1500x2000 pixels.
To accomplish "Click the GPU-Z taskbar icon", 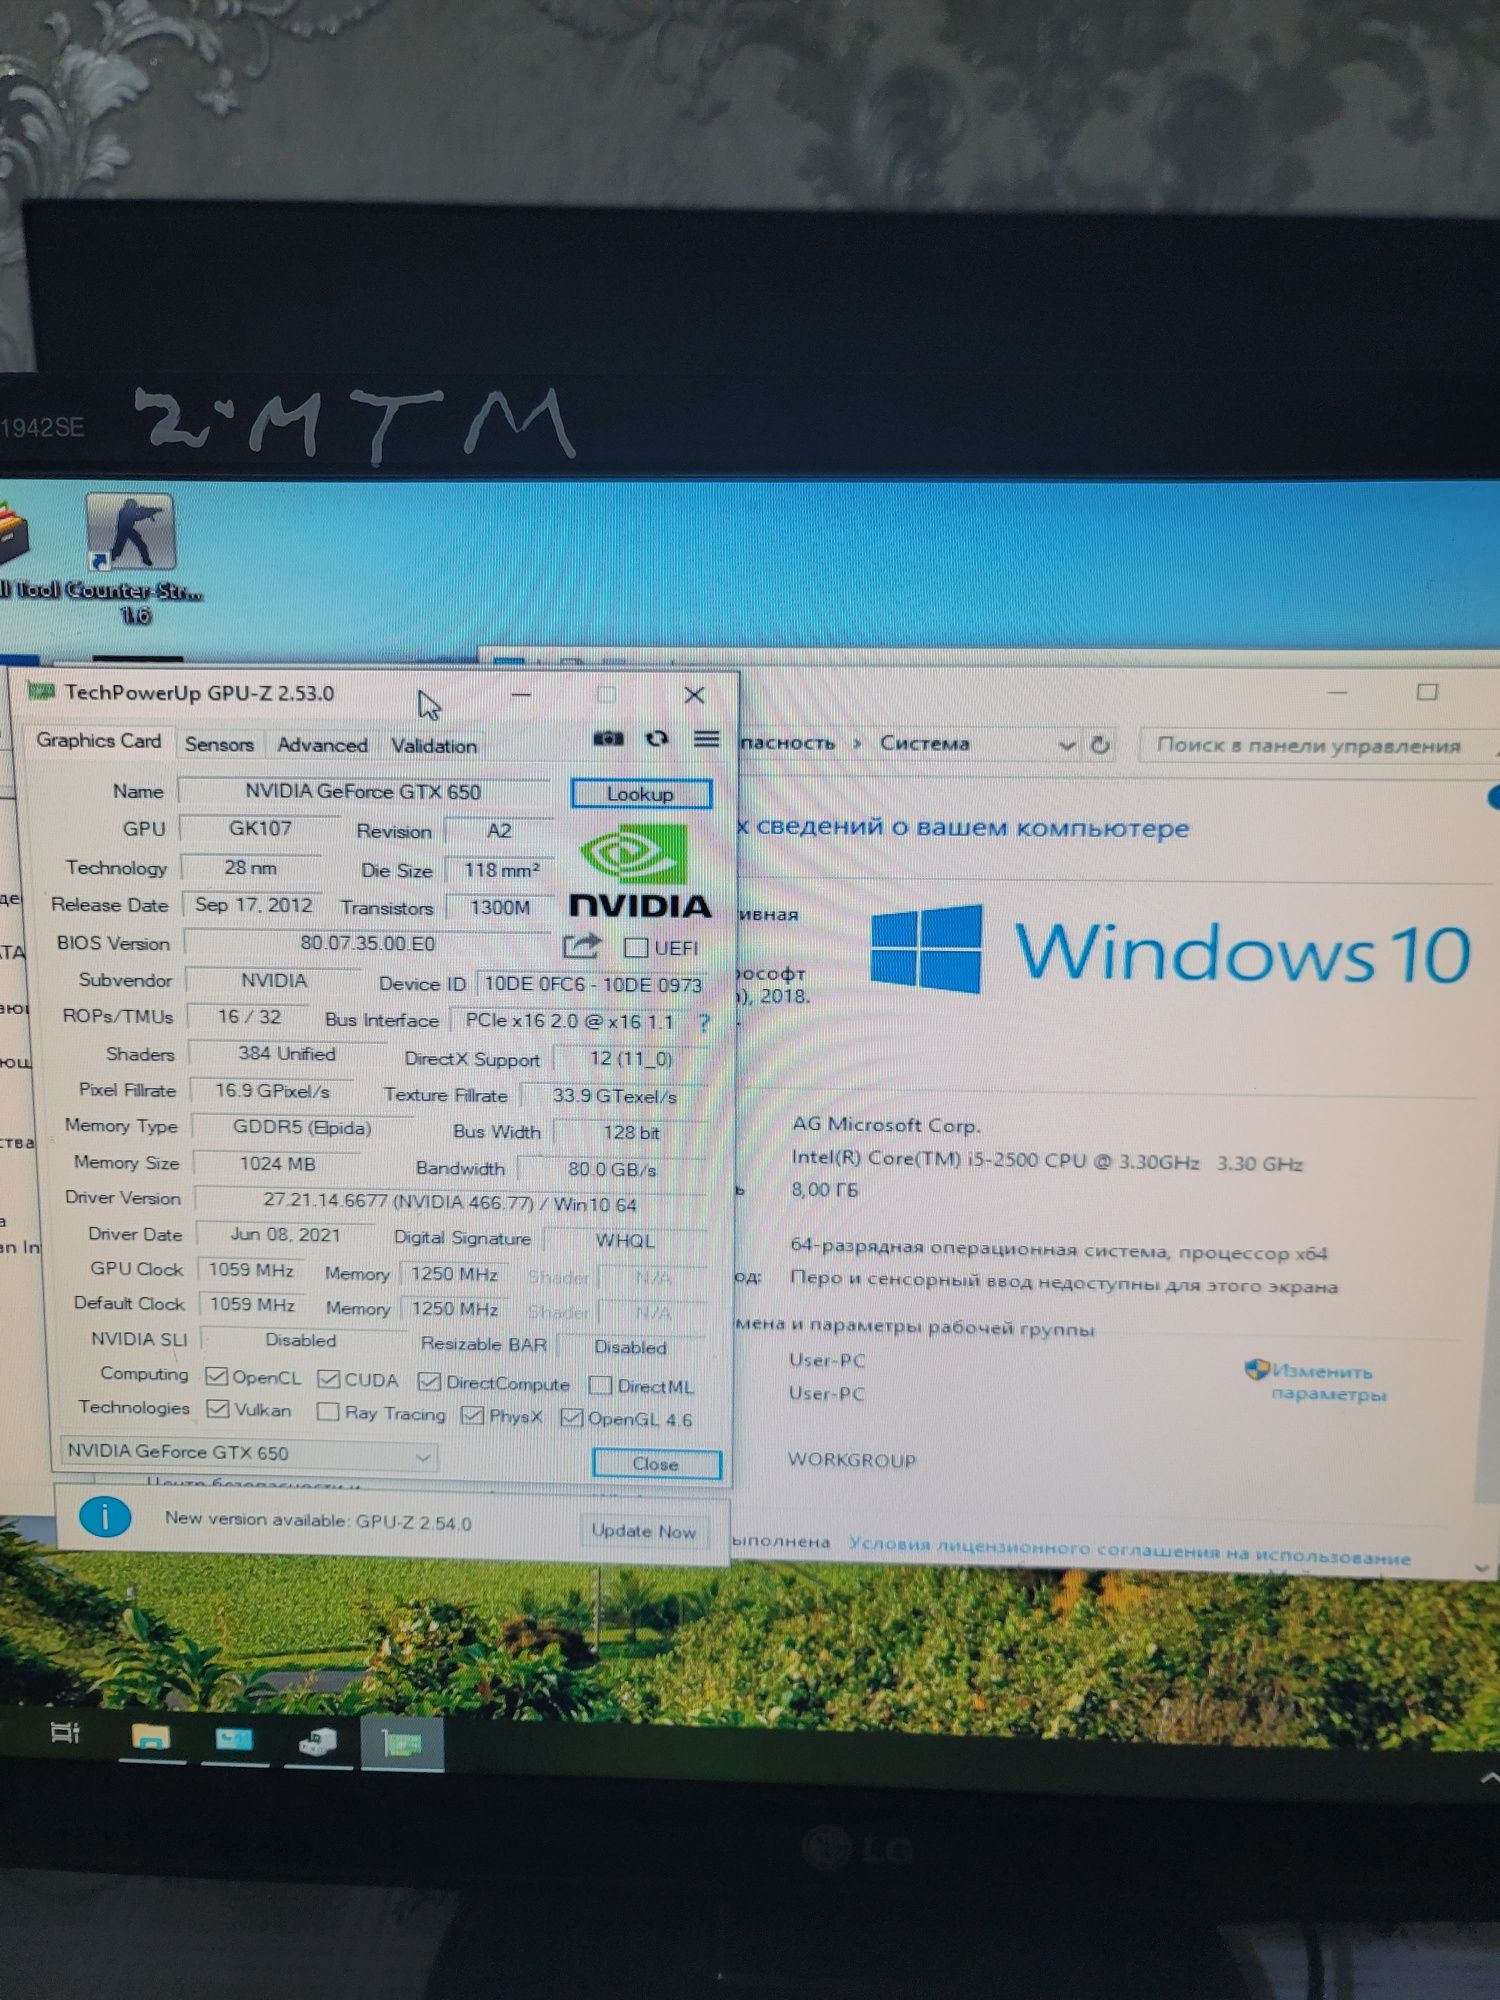I will tap(402, 1745).
